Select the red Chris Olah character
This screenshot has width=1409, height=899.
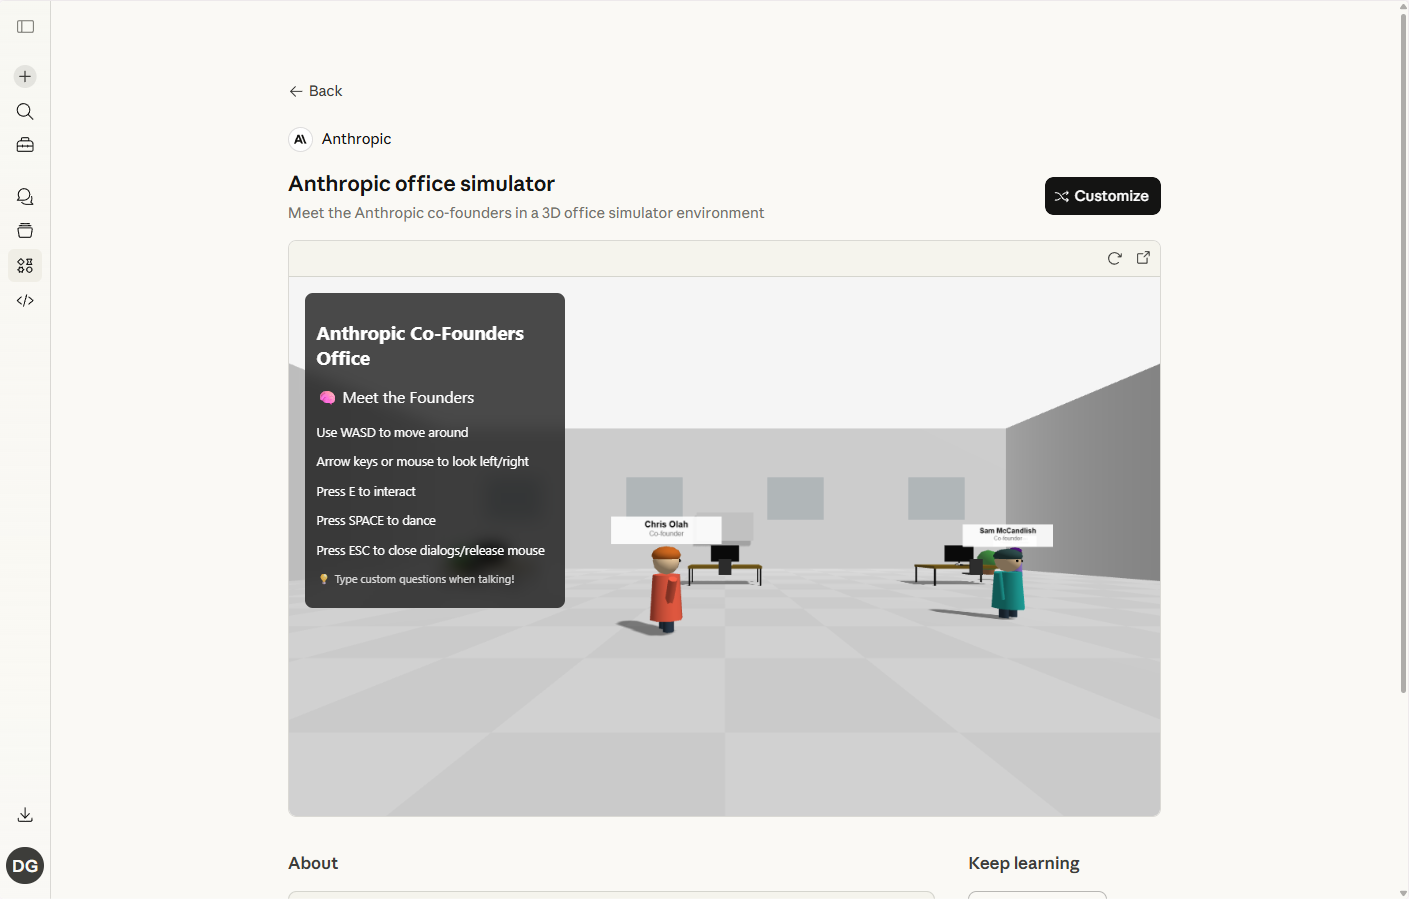pyautogui.click(x=666, y=590)
